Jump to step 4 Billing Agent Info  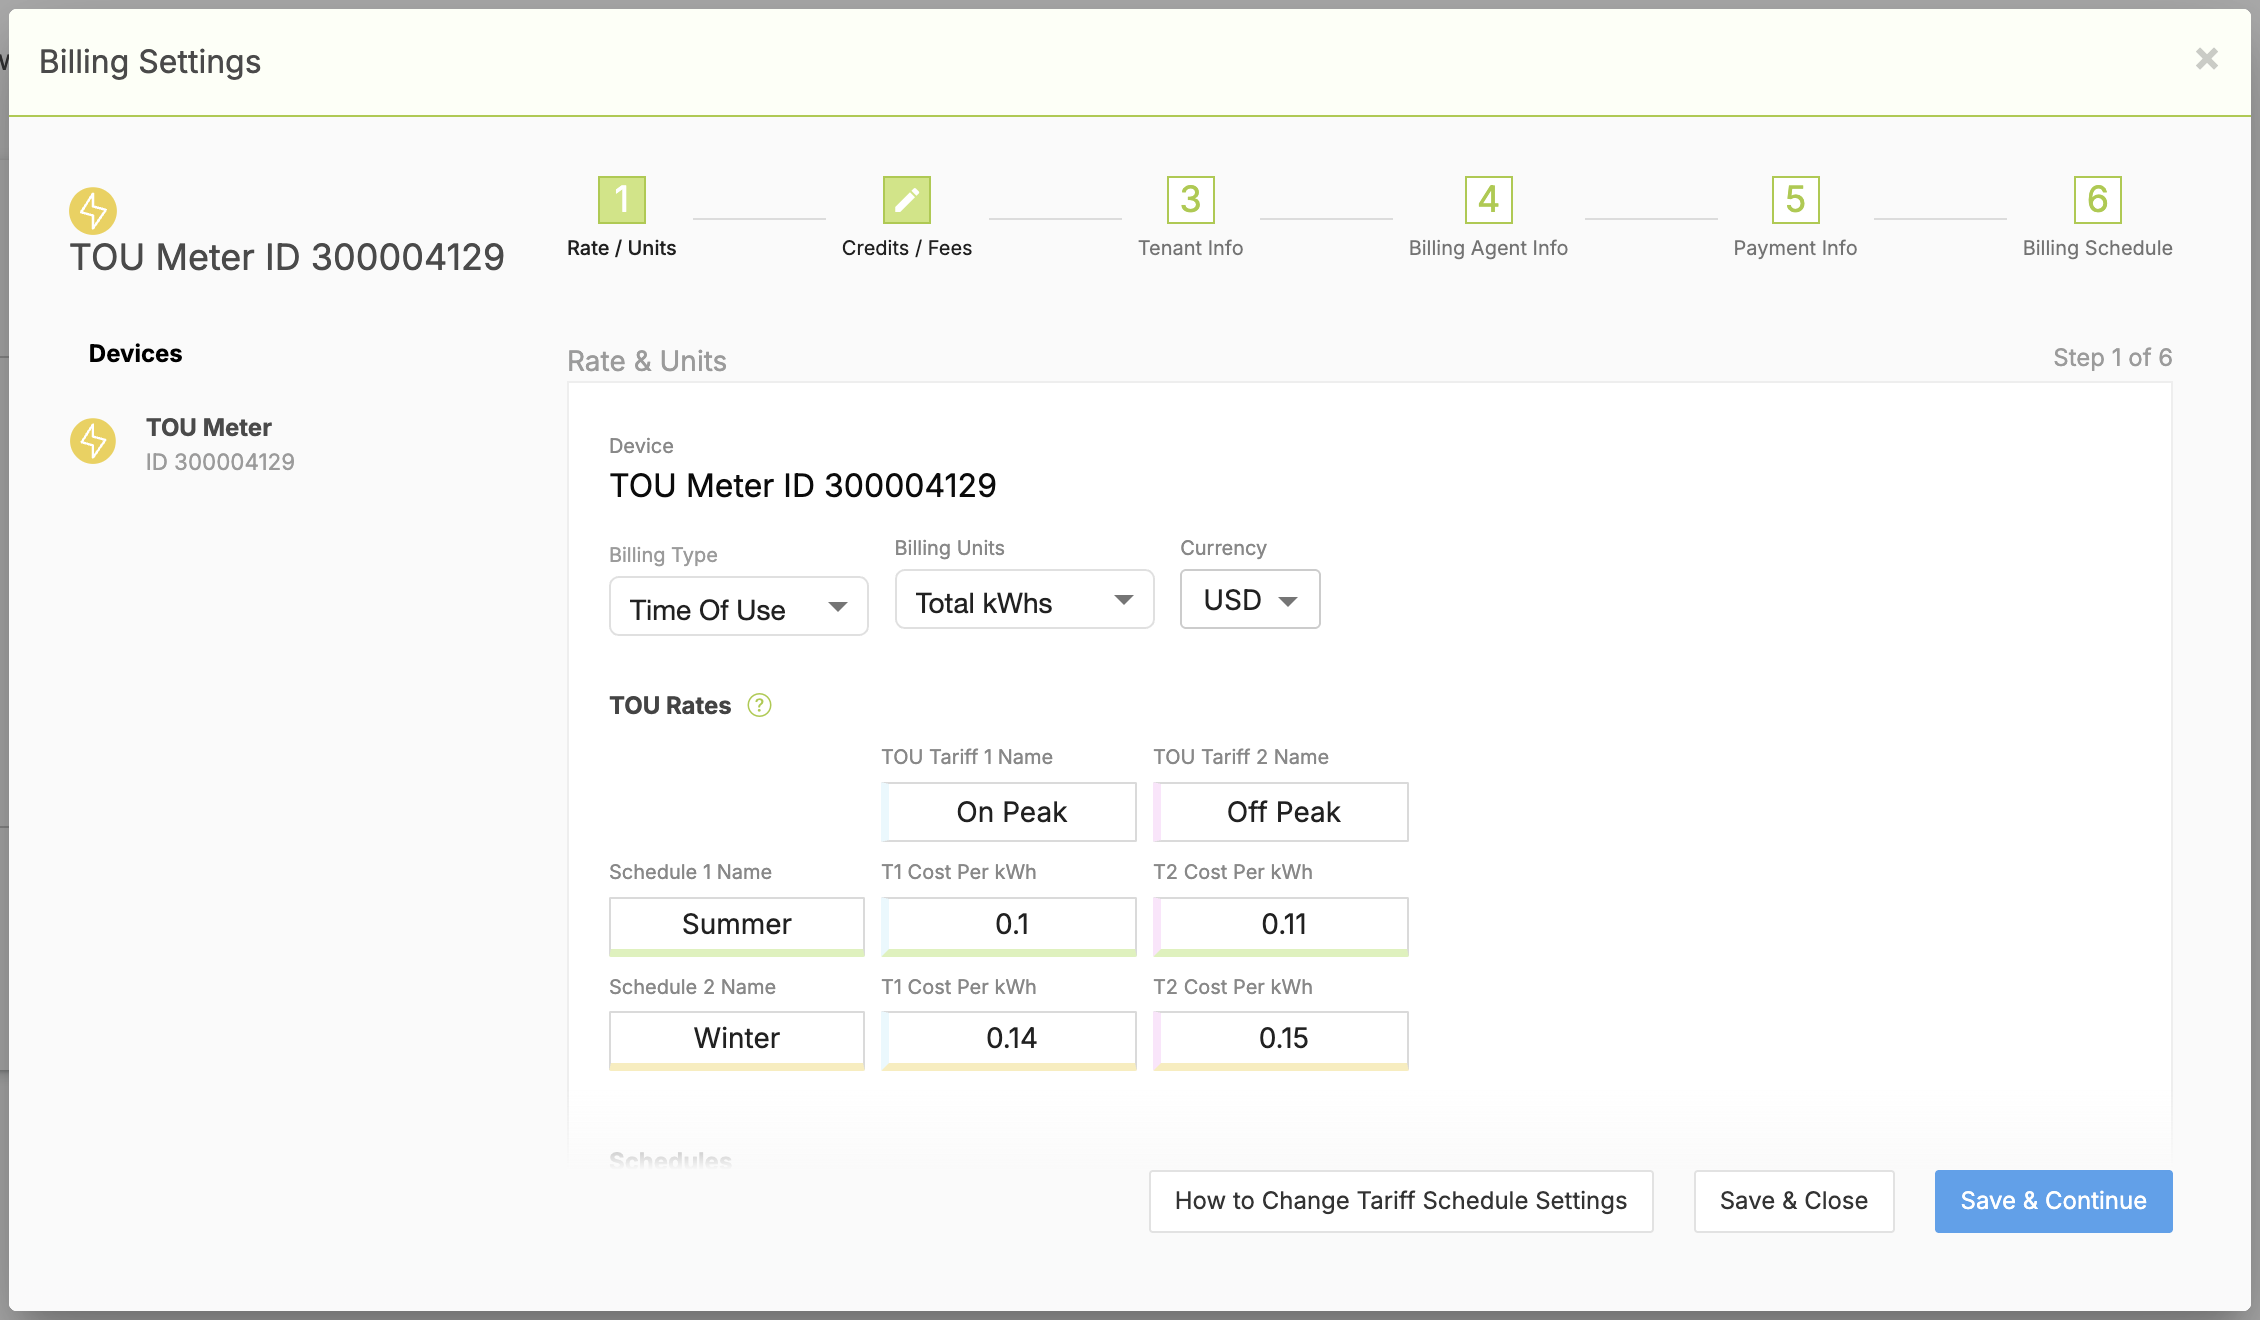pyautogui.click(x=1488, y=200)
